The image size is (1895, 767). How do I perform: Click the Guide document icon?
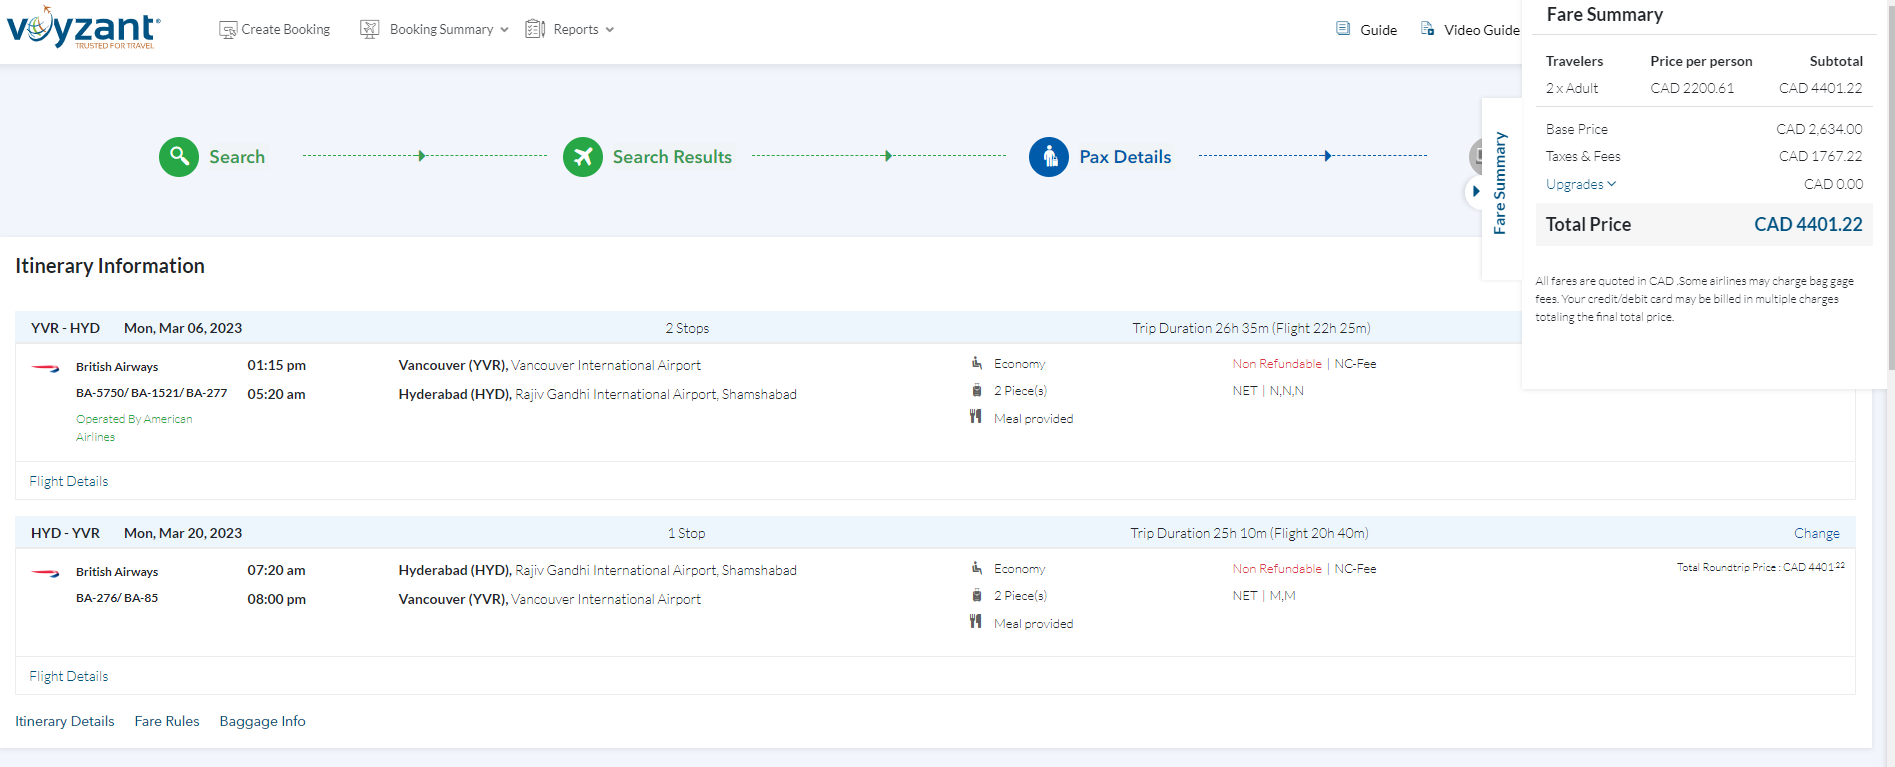click(x=1343, y=29)
